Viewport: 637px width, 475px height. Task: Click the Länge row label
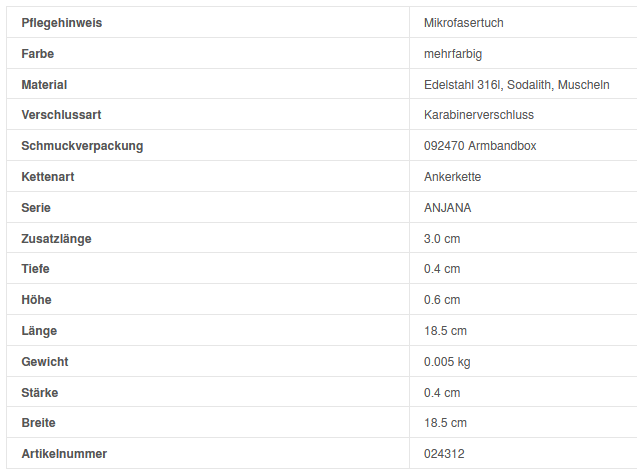(x=39, y=331)
